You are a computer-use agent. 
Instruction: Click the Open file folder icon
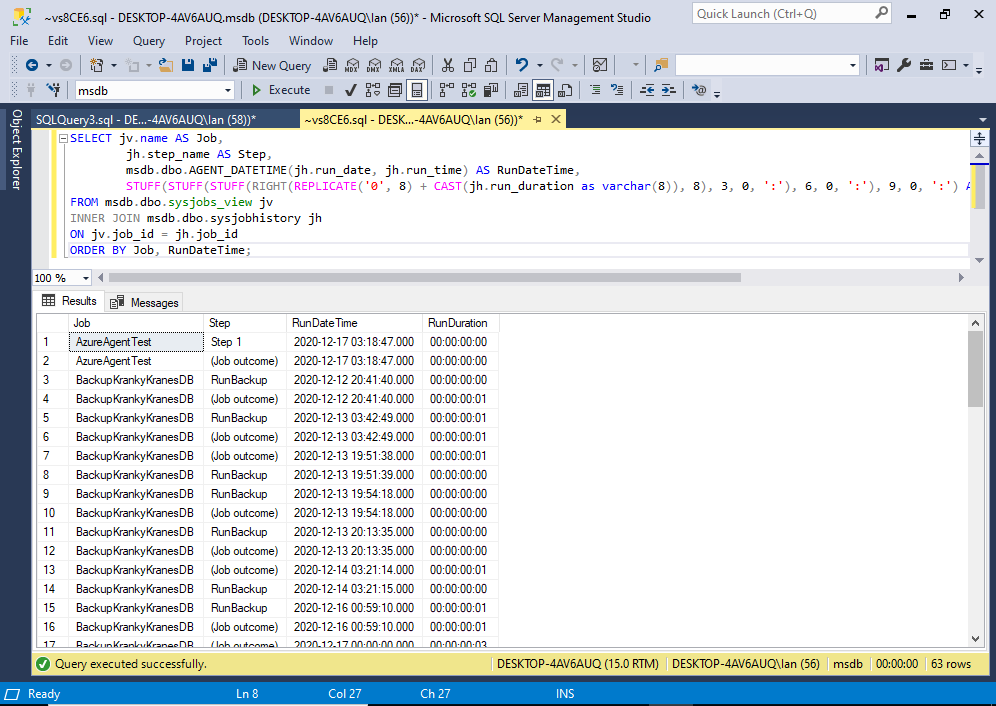coord(166,65)
